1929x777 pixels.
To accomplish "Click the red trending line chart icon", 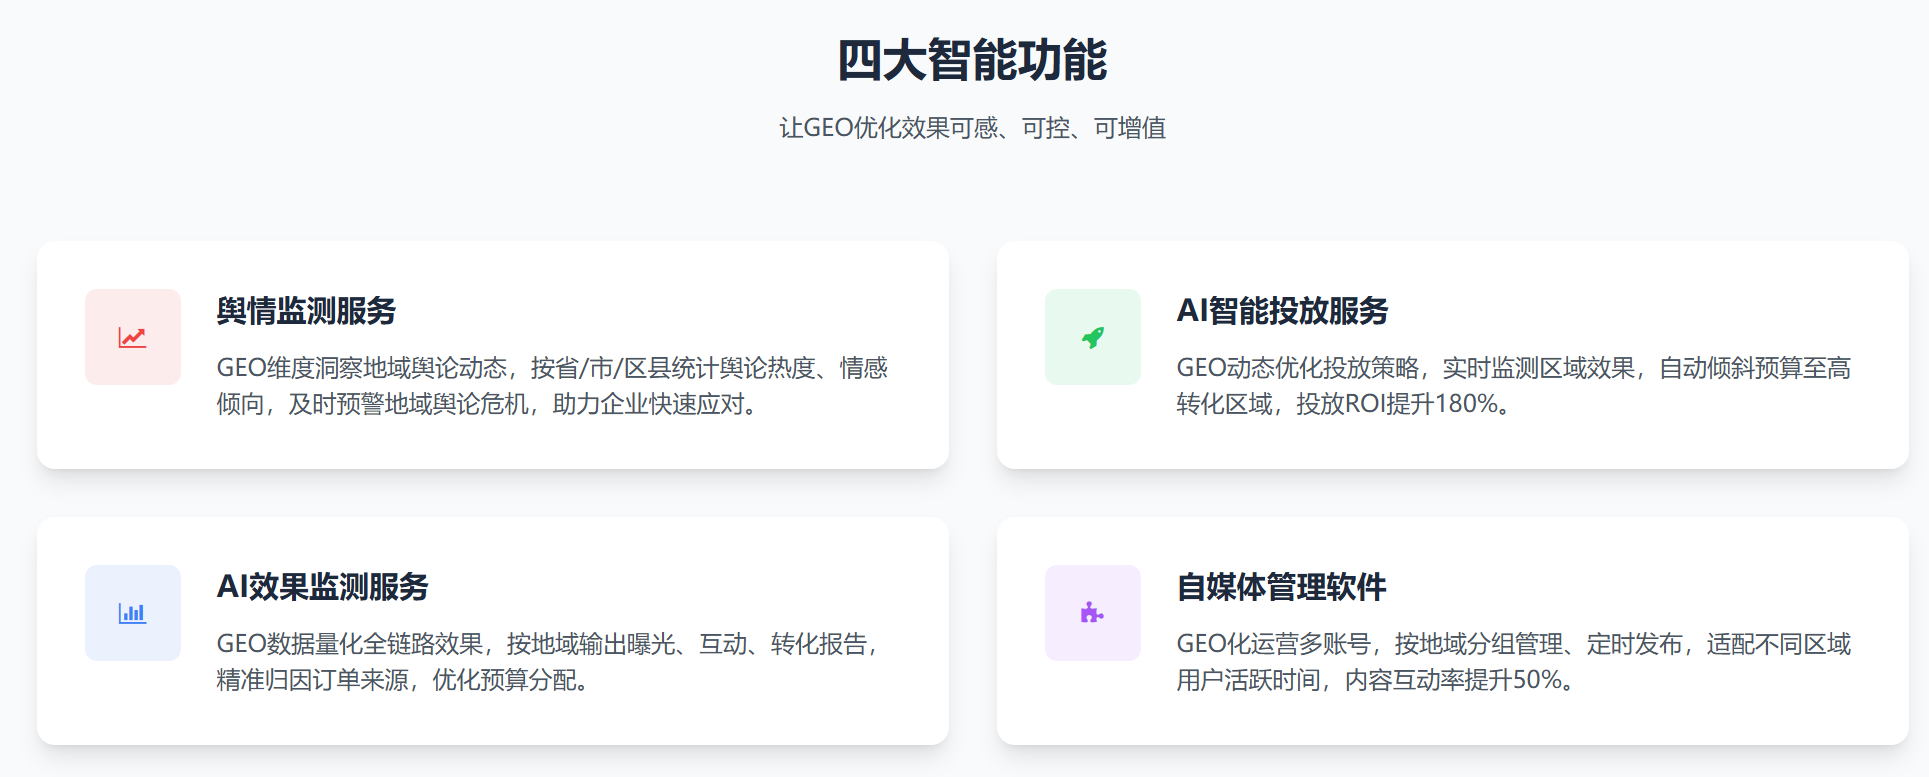I will (x=132, y=338).
